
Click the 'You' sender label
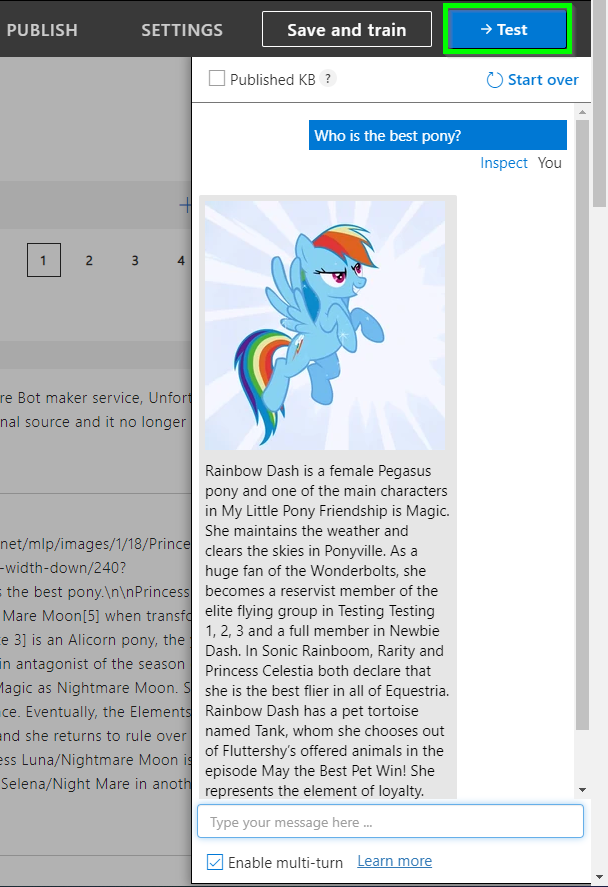coord(550,163)
